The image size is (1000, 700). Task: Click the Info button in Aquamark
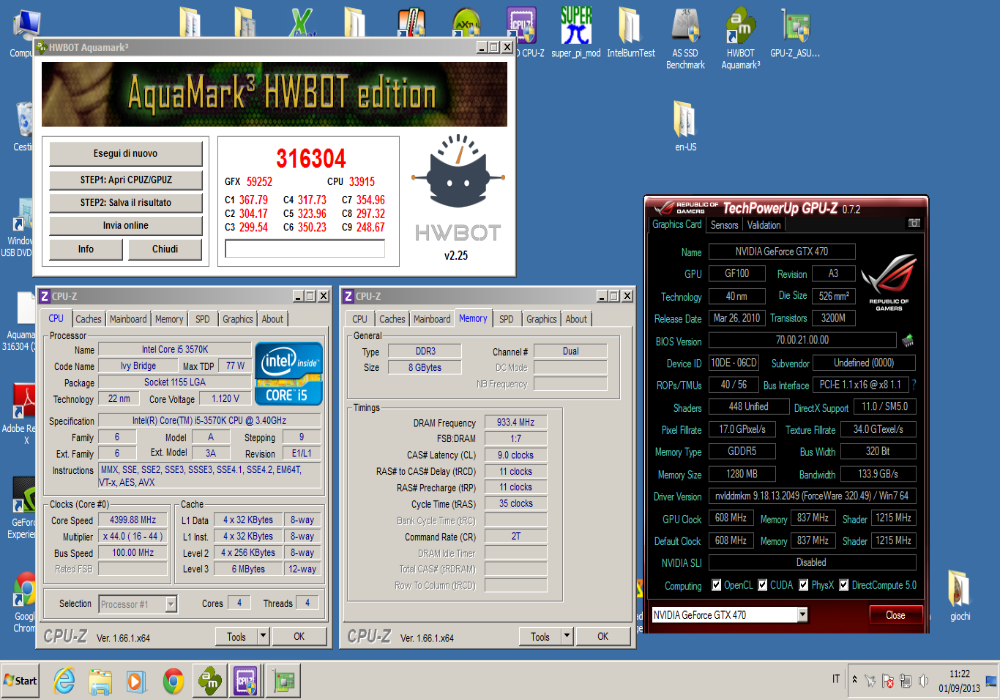pos(85,249)
